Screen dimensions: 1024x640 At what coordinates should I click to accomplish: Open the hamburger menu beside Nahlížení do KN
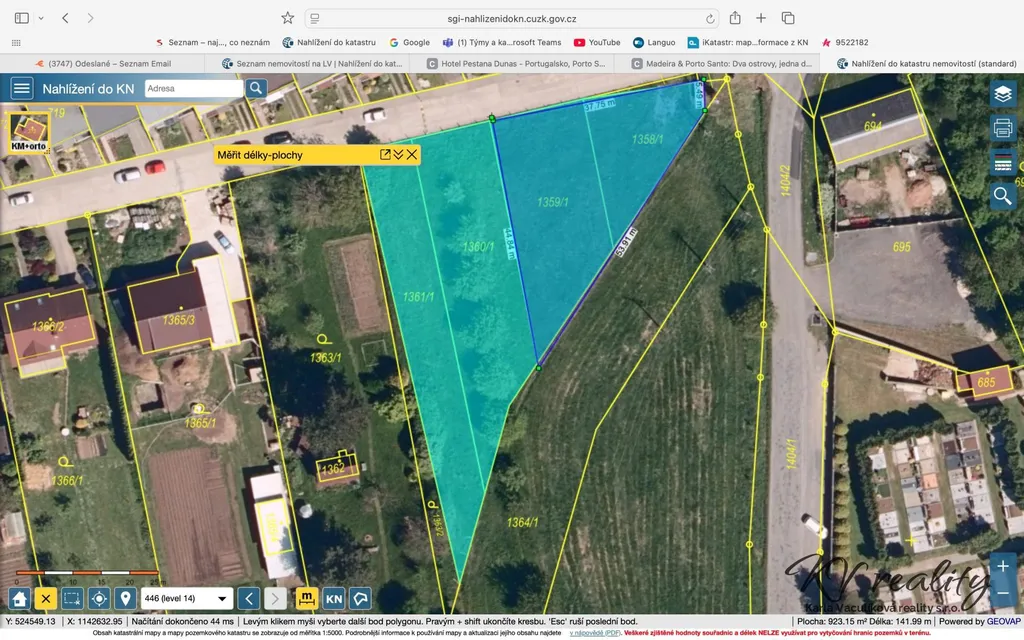(22, 88)
